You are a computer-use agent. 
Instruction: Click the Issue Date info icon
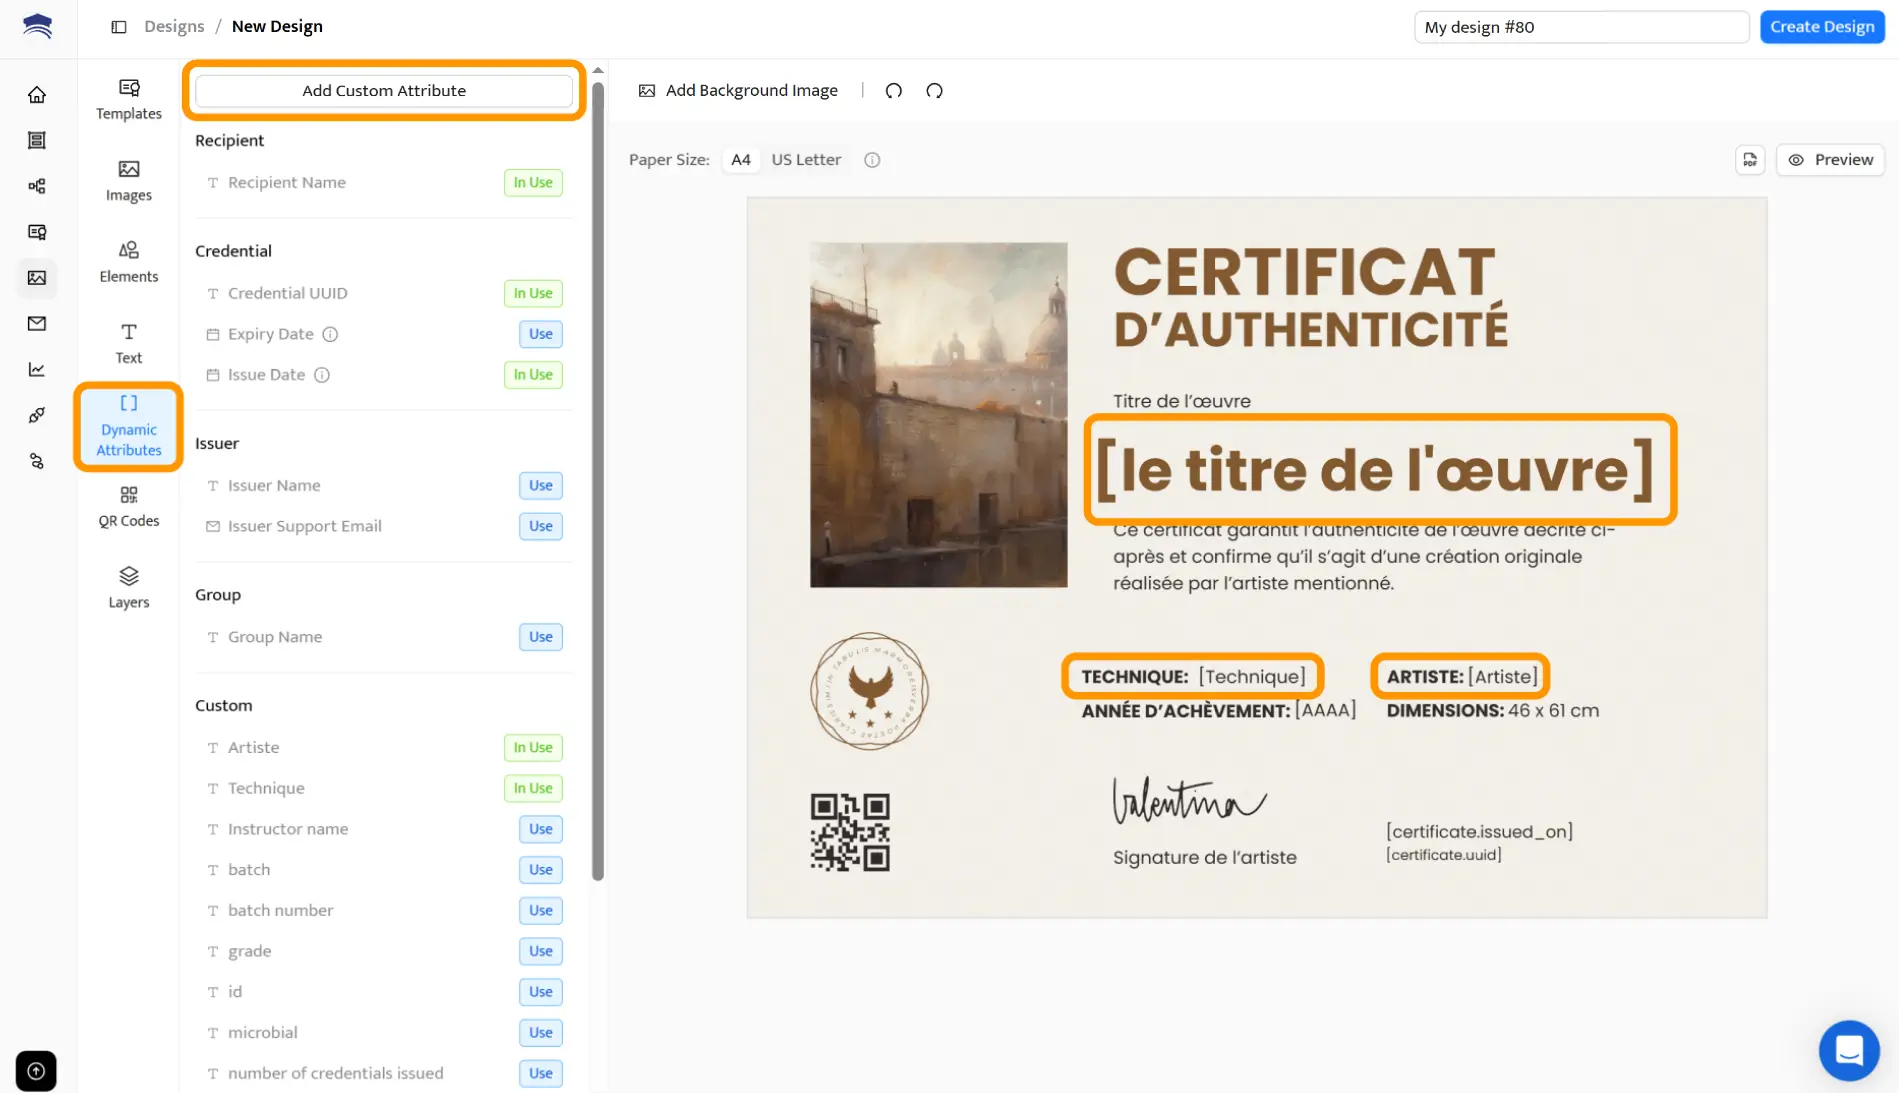322,375
